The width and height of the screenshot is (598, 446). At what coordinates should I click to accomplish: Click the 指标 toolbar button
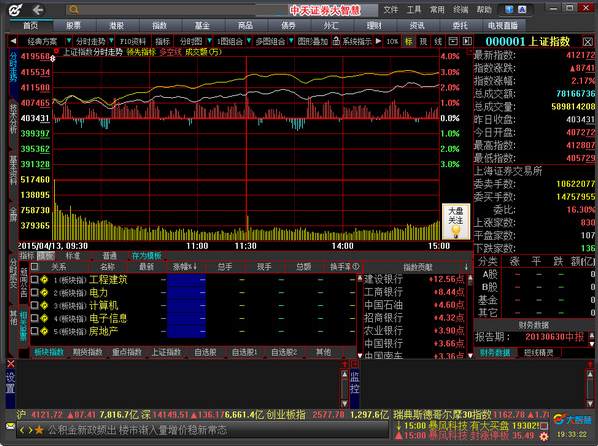(x=162, y=41)
